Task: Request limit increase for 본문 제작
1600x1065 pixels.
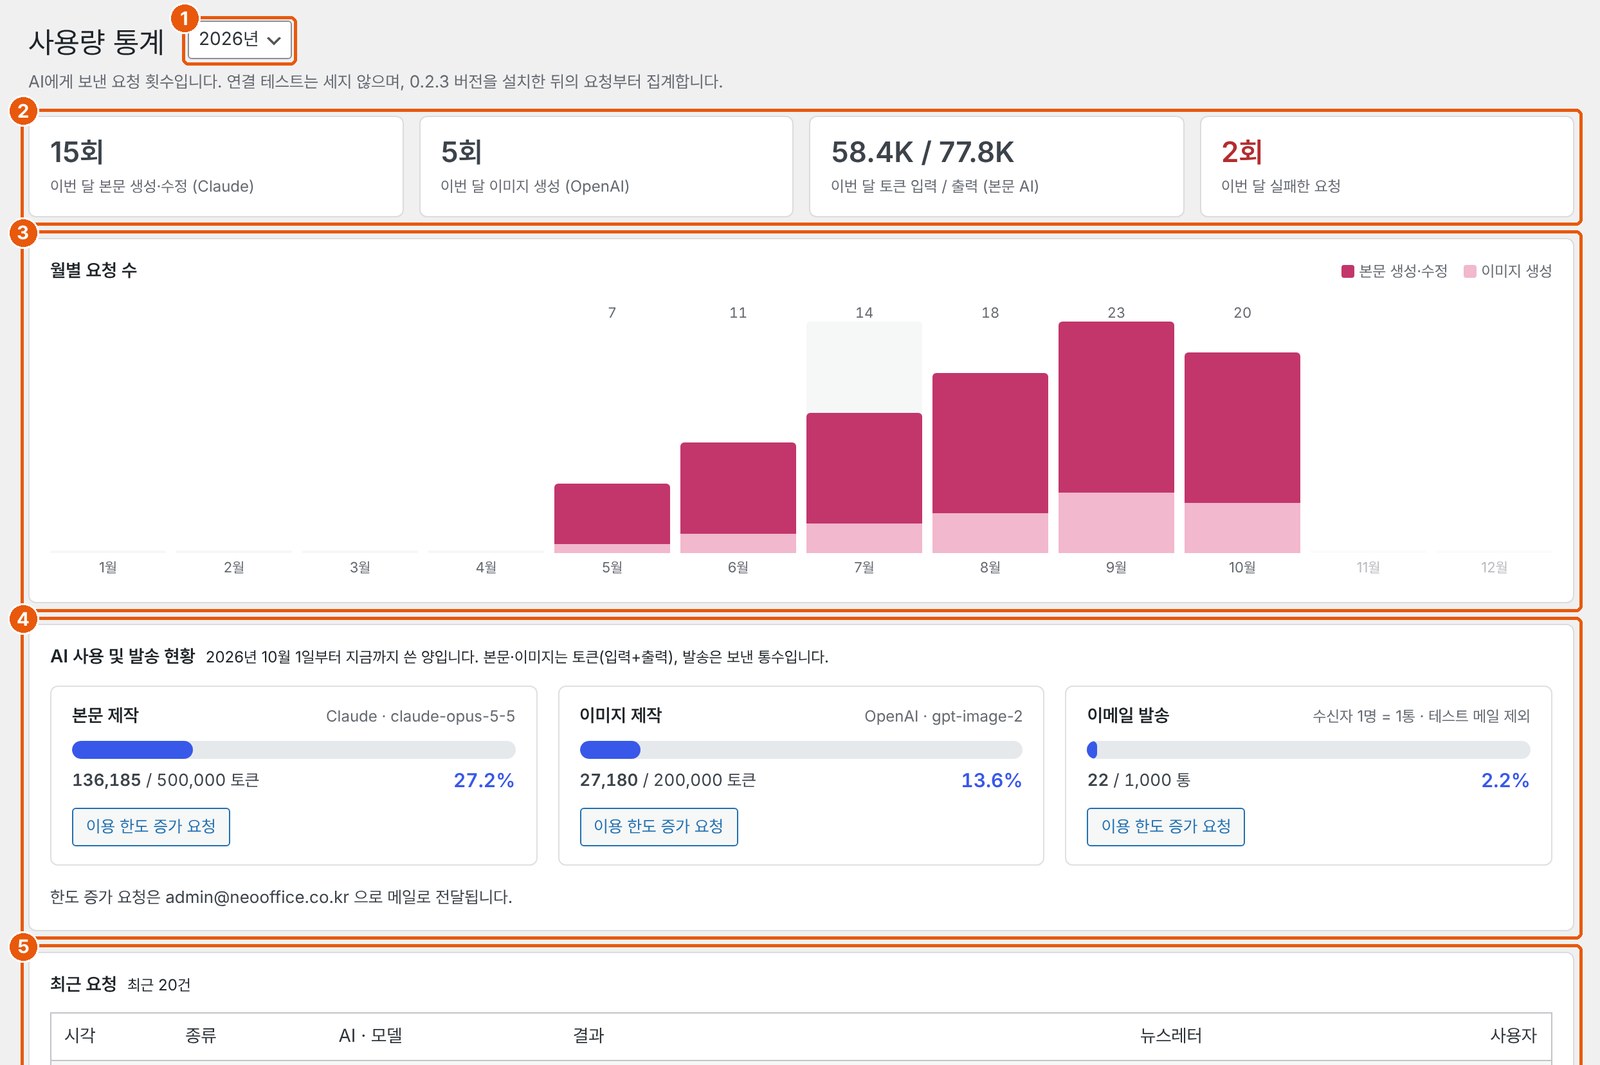Action: pos(151,826)
